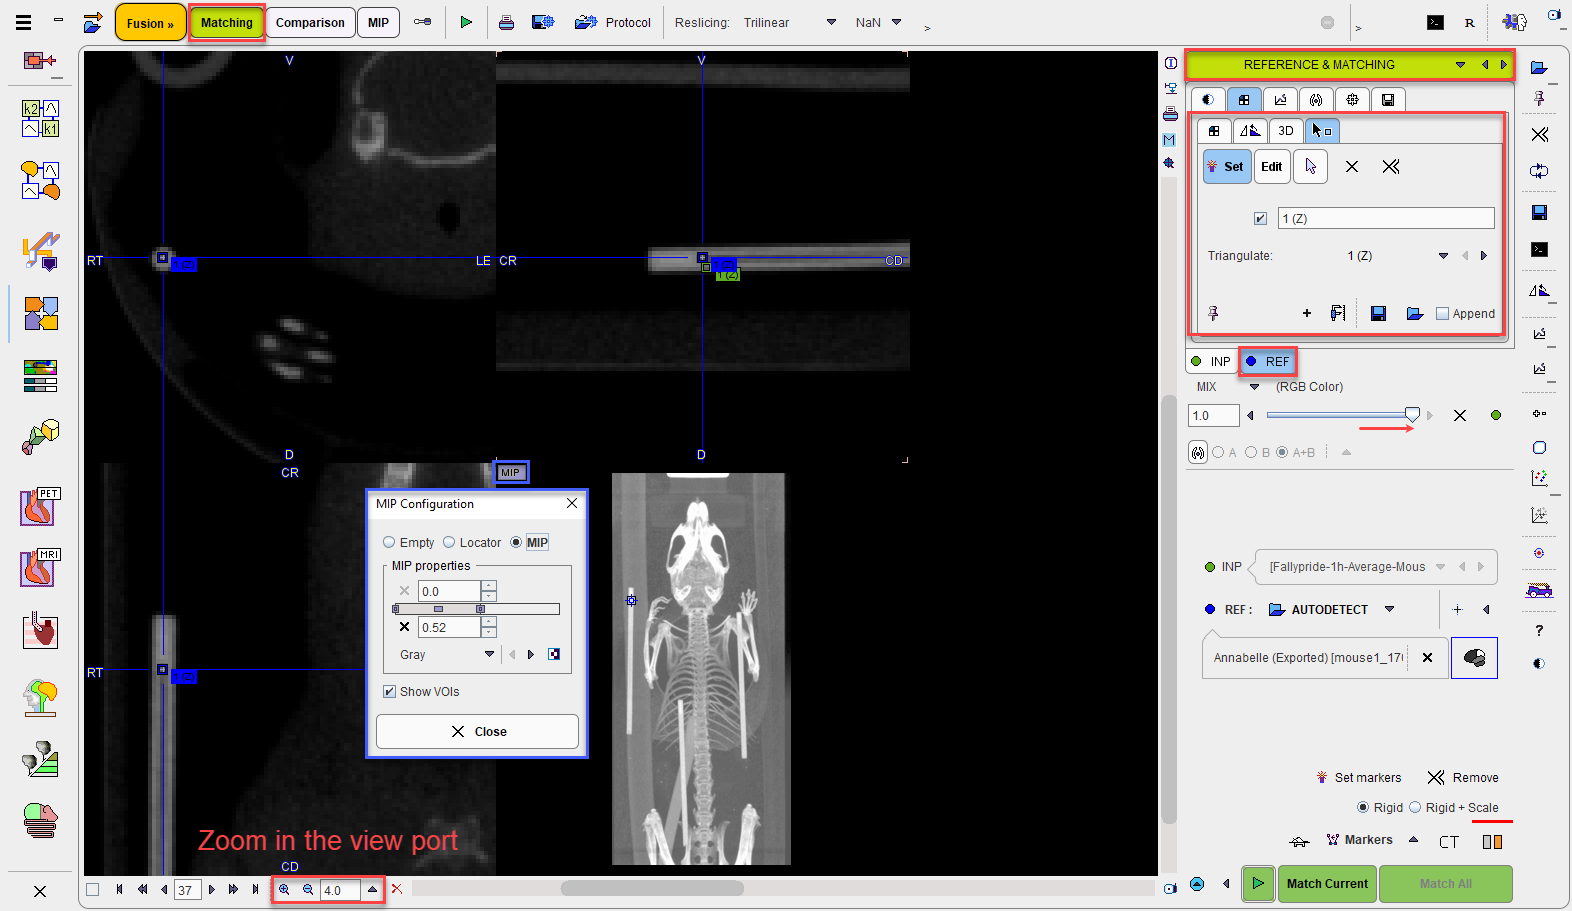Click the R console icon
This screenshot has width=1572, height=911.
point(1469,22)
